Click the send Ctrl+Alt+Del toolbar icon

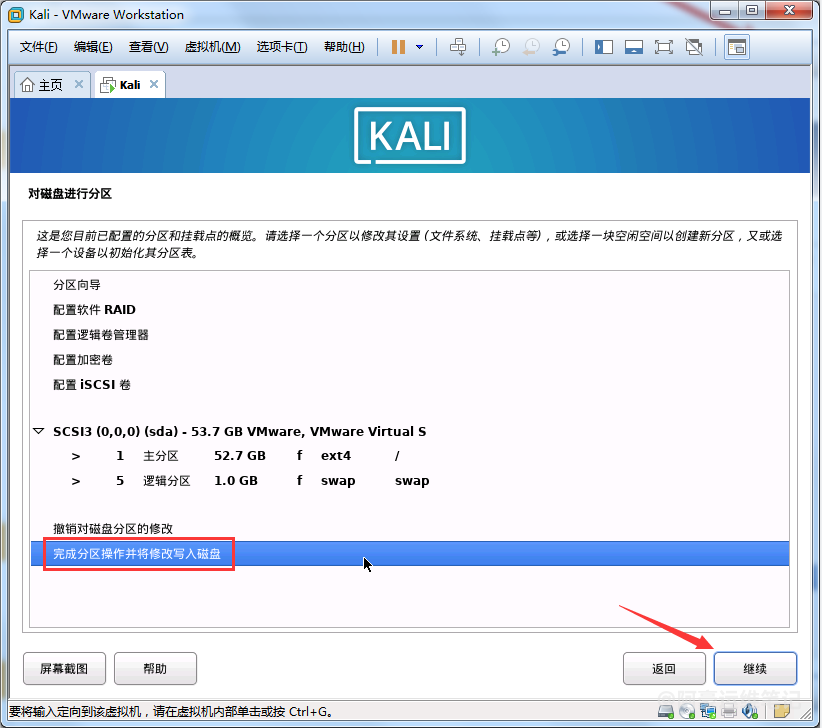[458, 47]
